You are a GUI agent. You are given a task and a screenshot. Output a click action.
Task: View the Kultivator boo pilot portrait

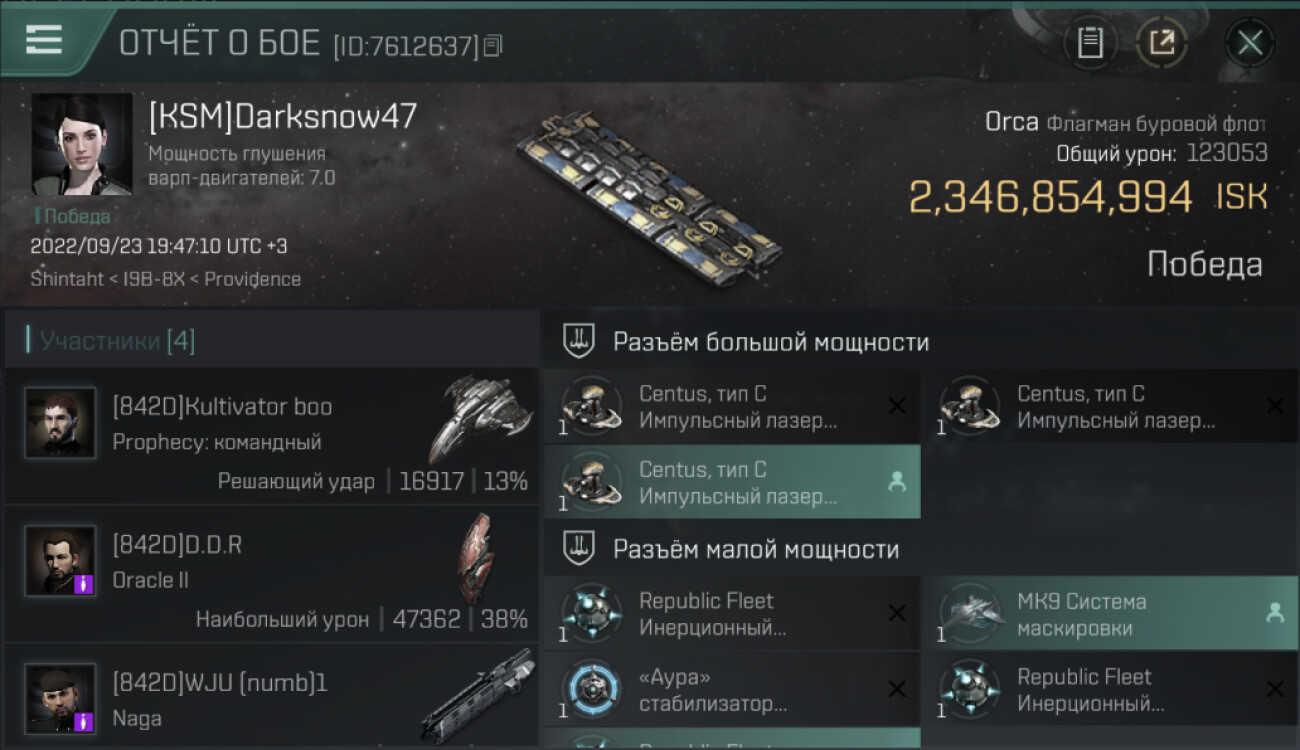tap(61, 423)
